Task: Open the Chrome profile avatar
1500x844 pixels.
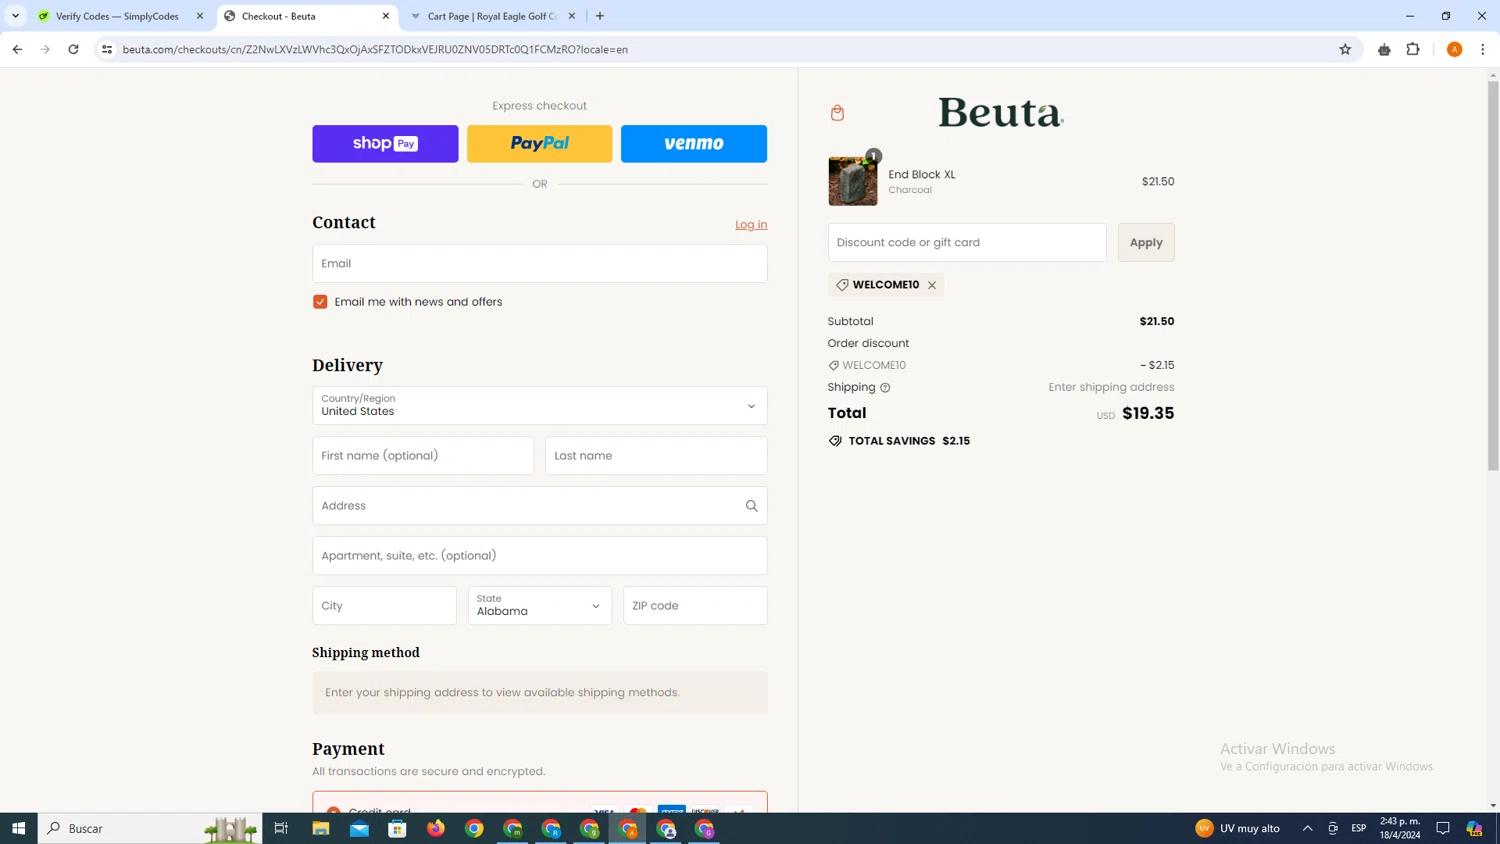Action: [1454, 49]
